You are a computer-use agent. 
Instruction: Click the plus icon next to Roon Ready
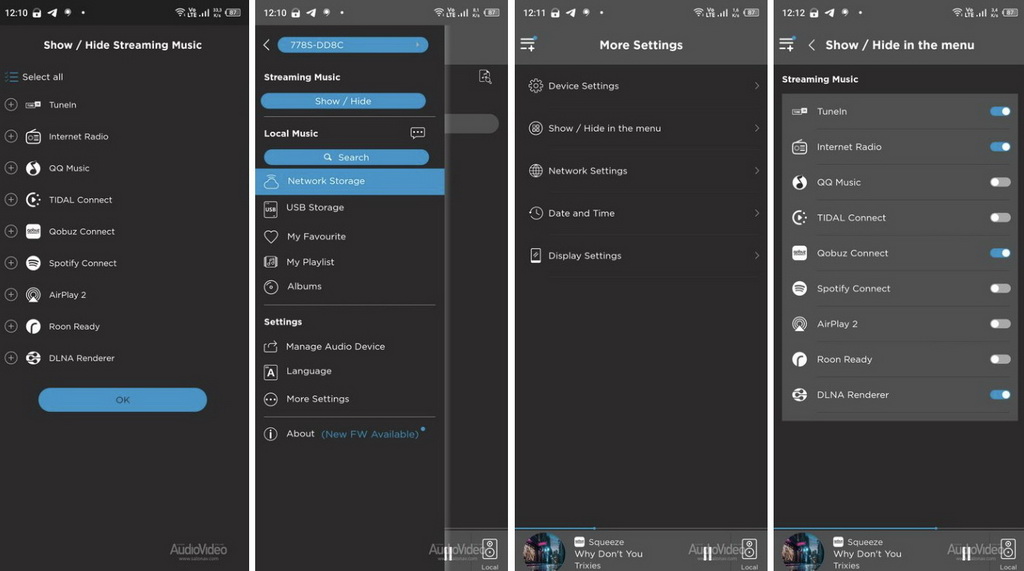point(11,326)
